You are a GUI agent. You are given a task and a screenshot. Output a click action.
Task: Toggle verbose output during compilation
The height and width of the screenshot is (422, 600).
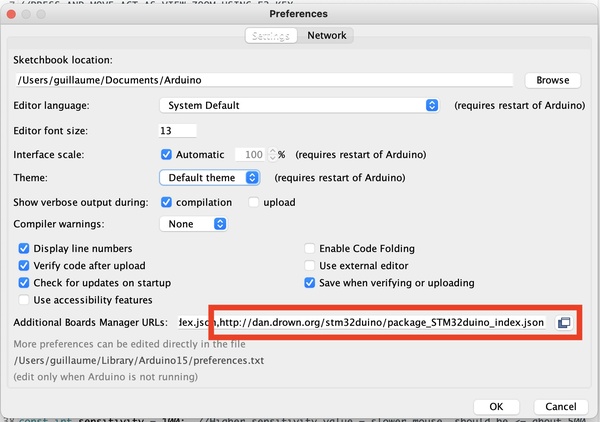[167, 202]
